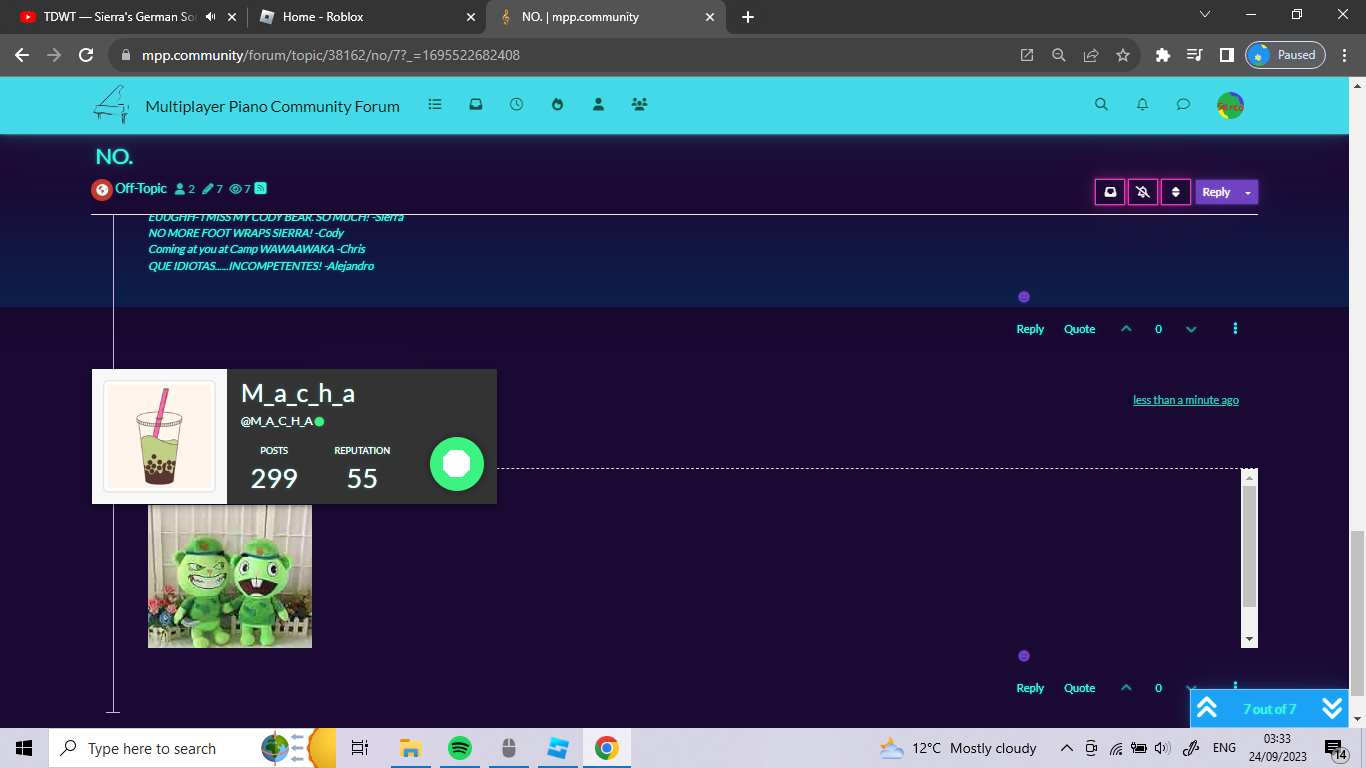This screenshot has width=1366, height=768.
Task: Reply to the post with the plush toys image
Action: pyautogui.click(x=1030, y=688)
